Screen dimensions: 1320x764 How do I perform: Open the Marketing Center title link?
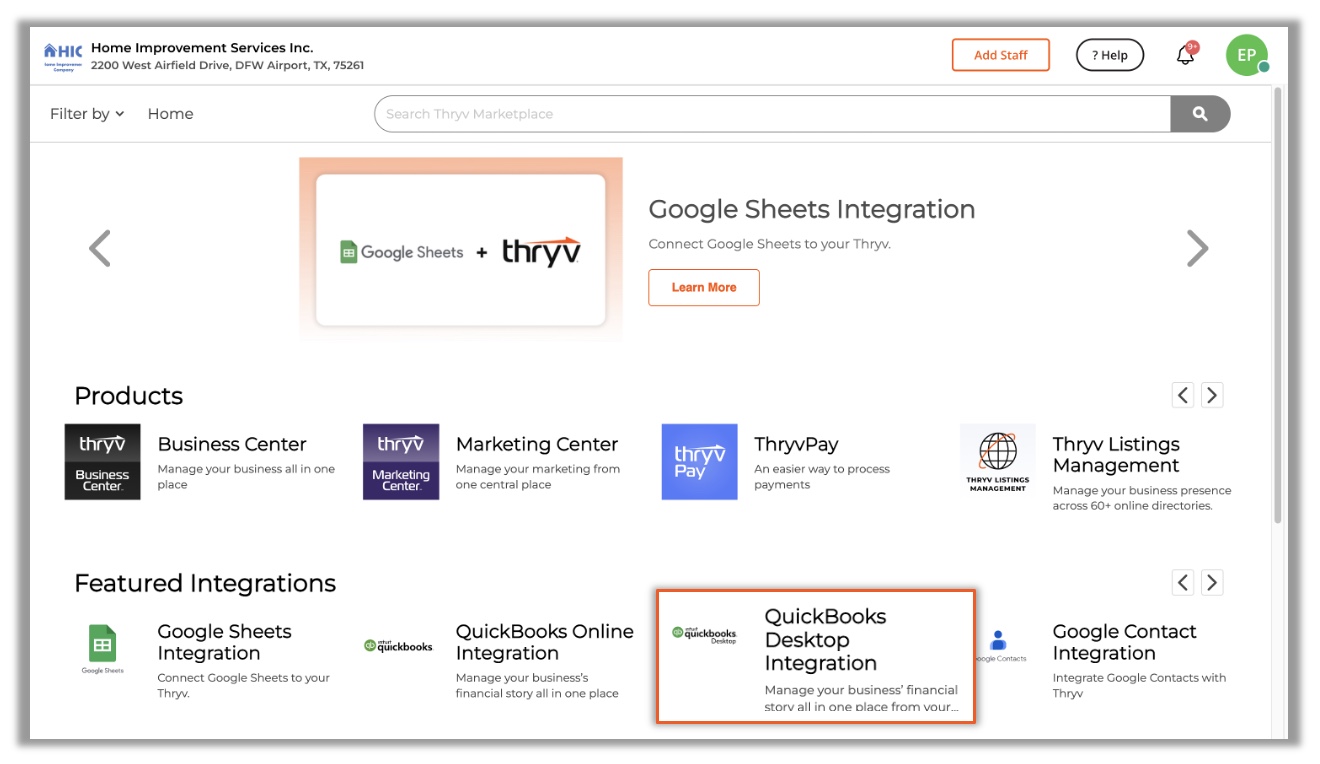[537, 444]
